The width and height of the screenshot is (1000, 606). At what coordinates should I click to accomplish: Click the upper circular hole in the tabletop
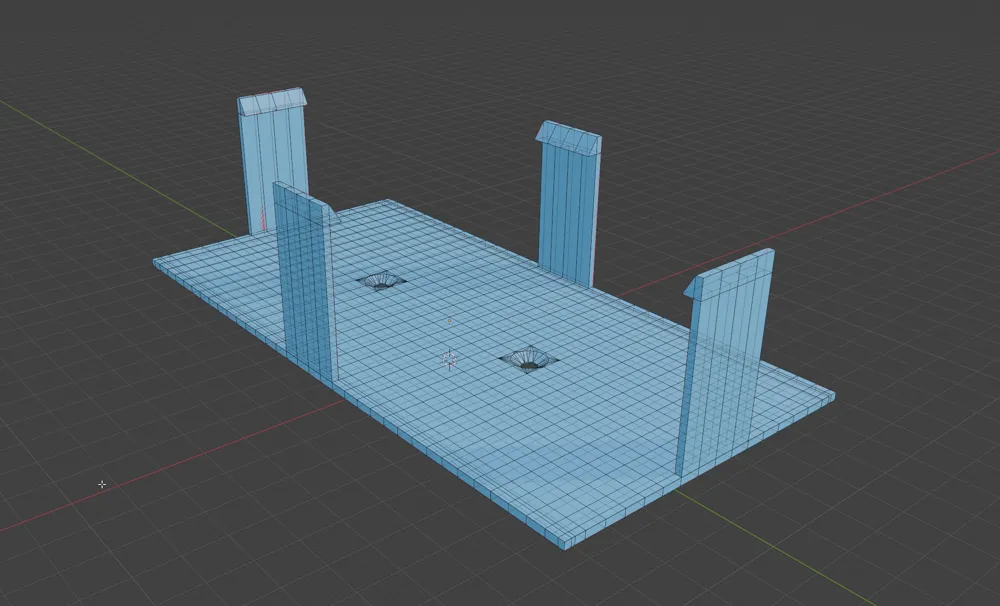click(x=380, y=280)
